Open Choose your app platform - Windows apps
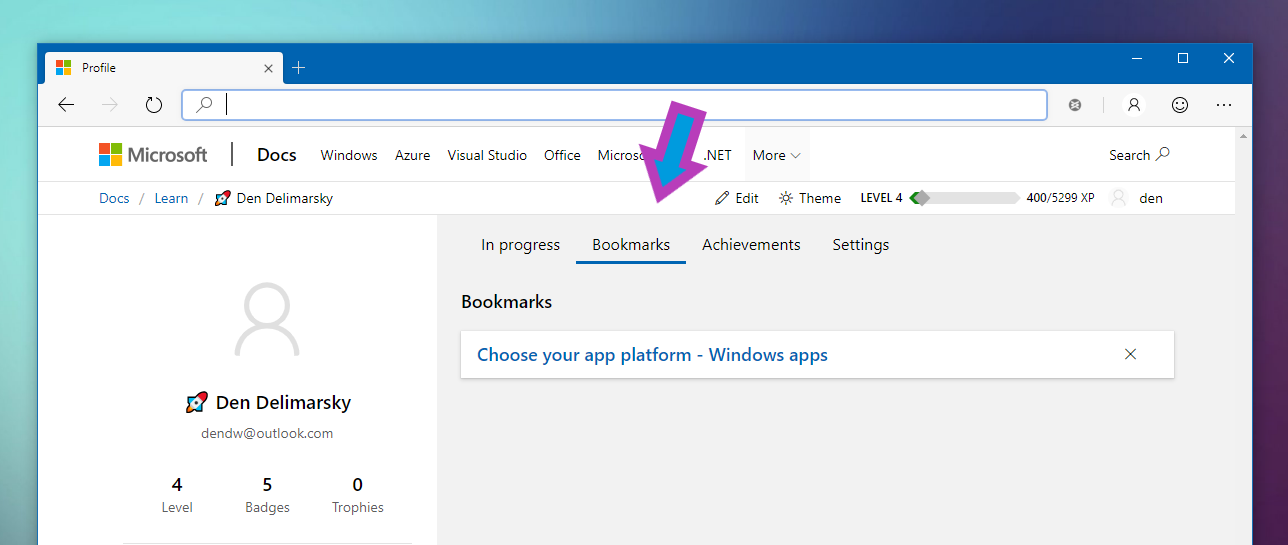Screen dimensions: 1288x545 pos(652,354)
